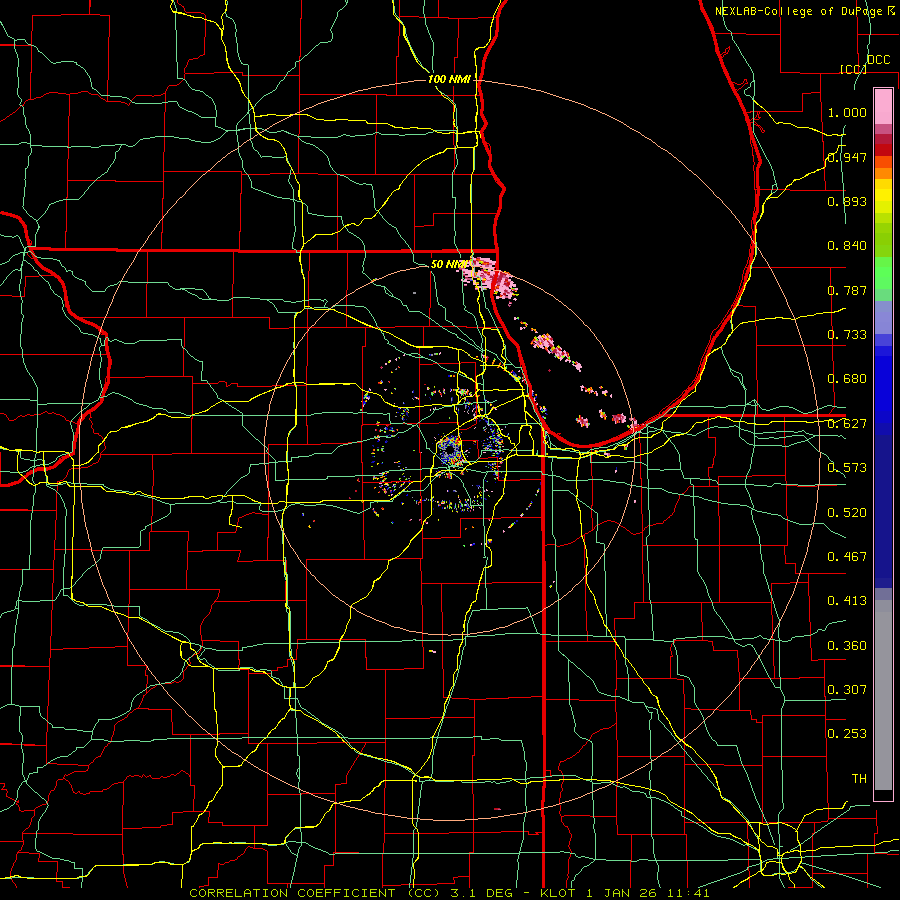900x900 pixels.
Task: Click the TH threshold label
Action: (x=859, y=779)
